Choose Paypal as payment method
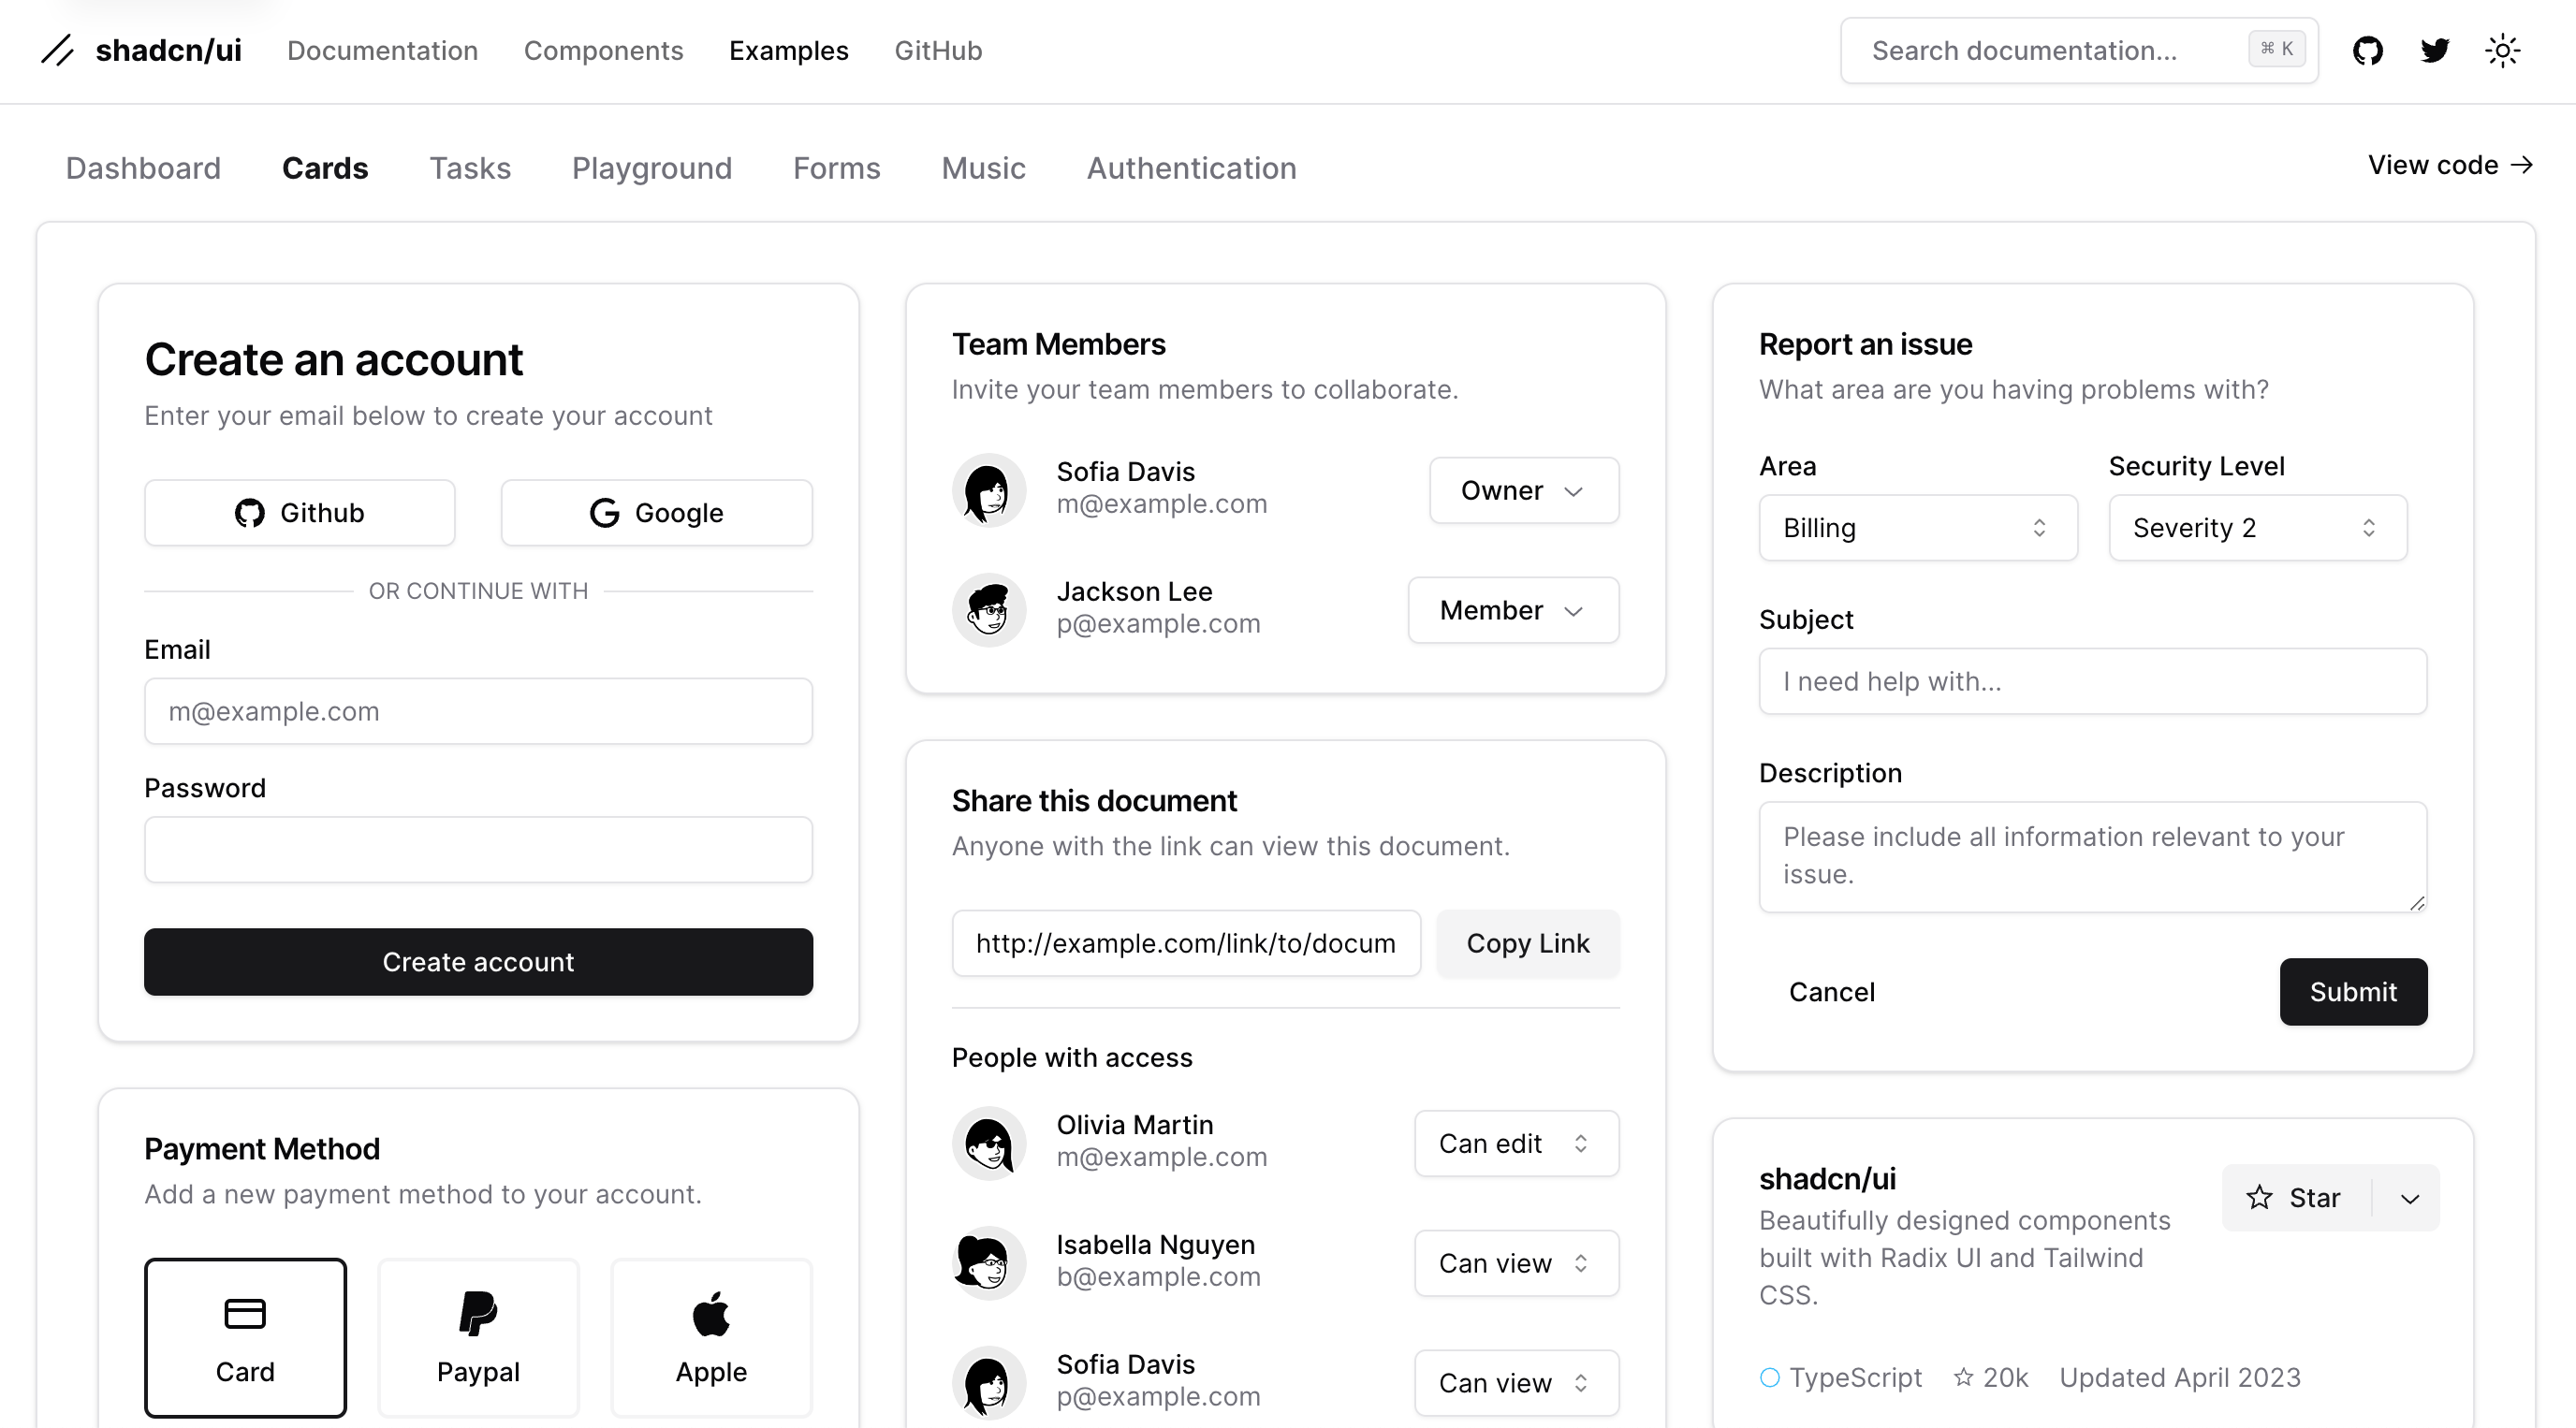 (x=478, y=1337)
